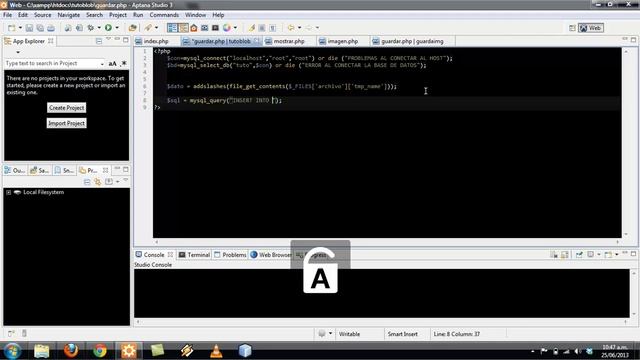Click the Print toolbar icon
The image size is (640, 360).
point(51,28)
